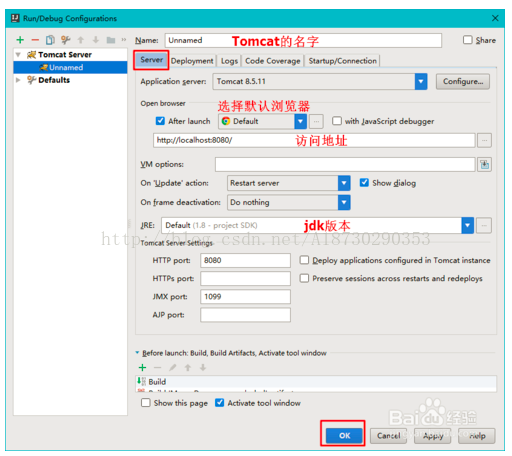512x456 pixels.
Task: Remove selected before launch task
Action: point(158,367)
